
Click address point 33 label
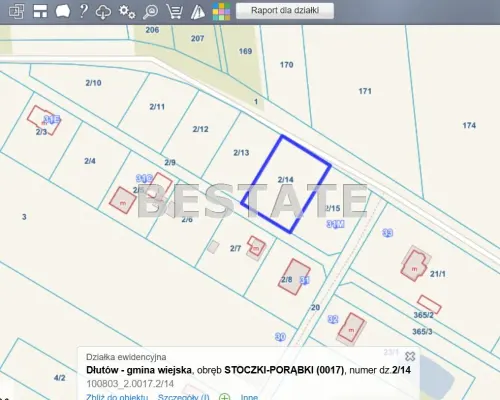pyautogui.click(x=387, y=233)
